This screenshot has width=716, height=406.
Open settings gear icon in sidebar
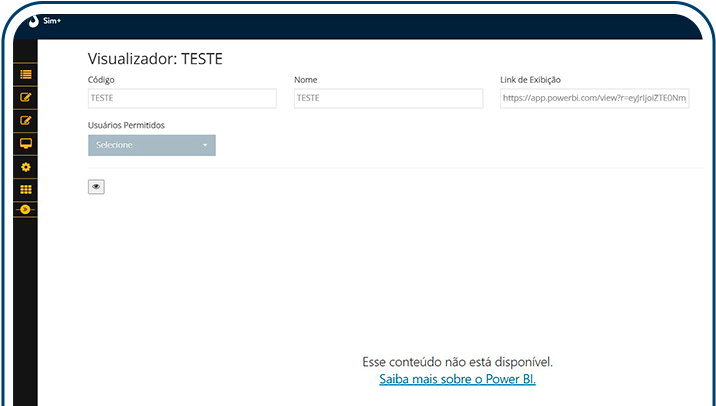pyautogui.click(x=26, y=167)
